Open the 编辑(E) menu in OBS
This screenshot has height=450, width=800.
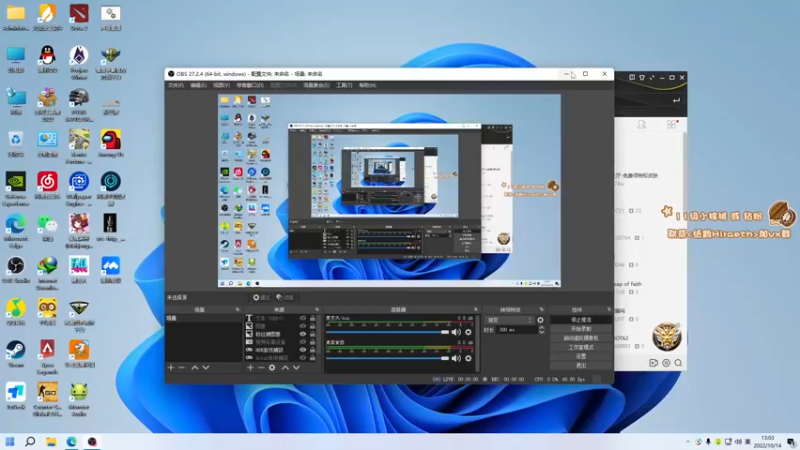tap(198, 85)
